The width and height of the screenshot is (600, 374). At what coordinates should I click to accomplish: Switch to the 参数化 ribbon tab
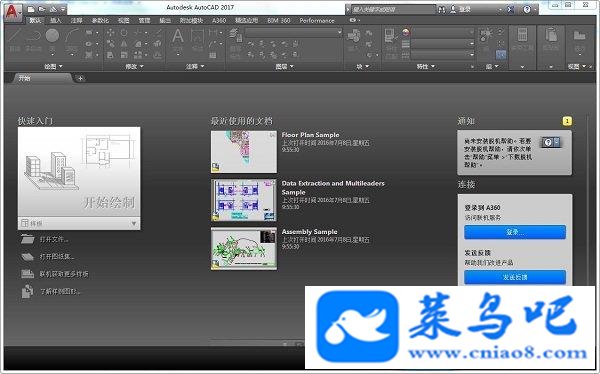(100, 21)
